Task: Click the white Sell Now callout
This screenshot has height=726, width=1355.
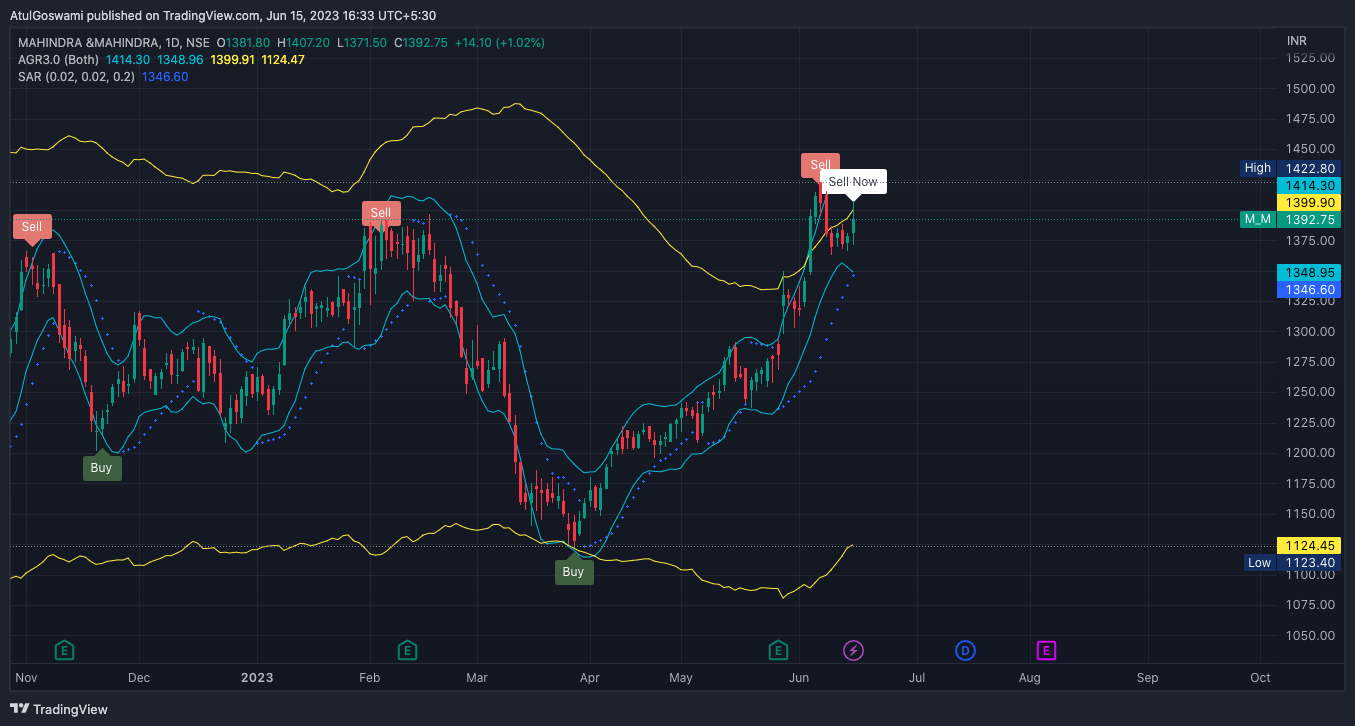Action: (853, 182)
